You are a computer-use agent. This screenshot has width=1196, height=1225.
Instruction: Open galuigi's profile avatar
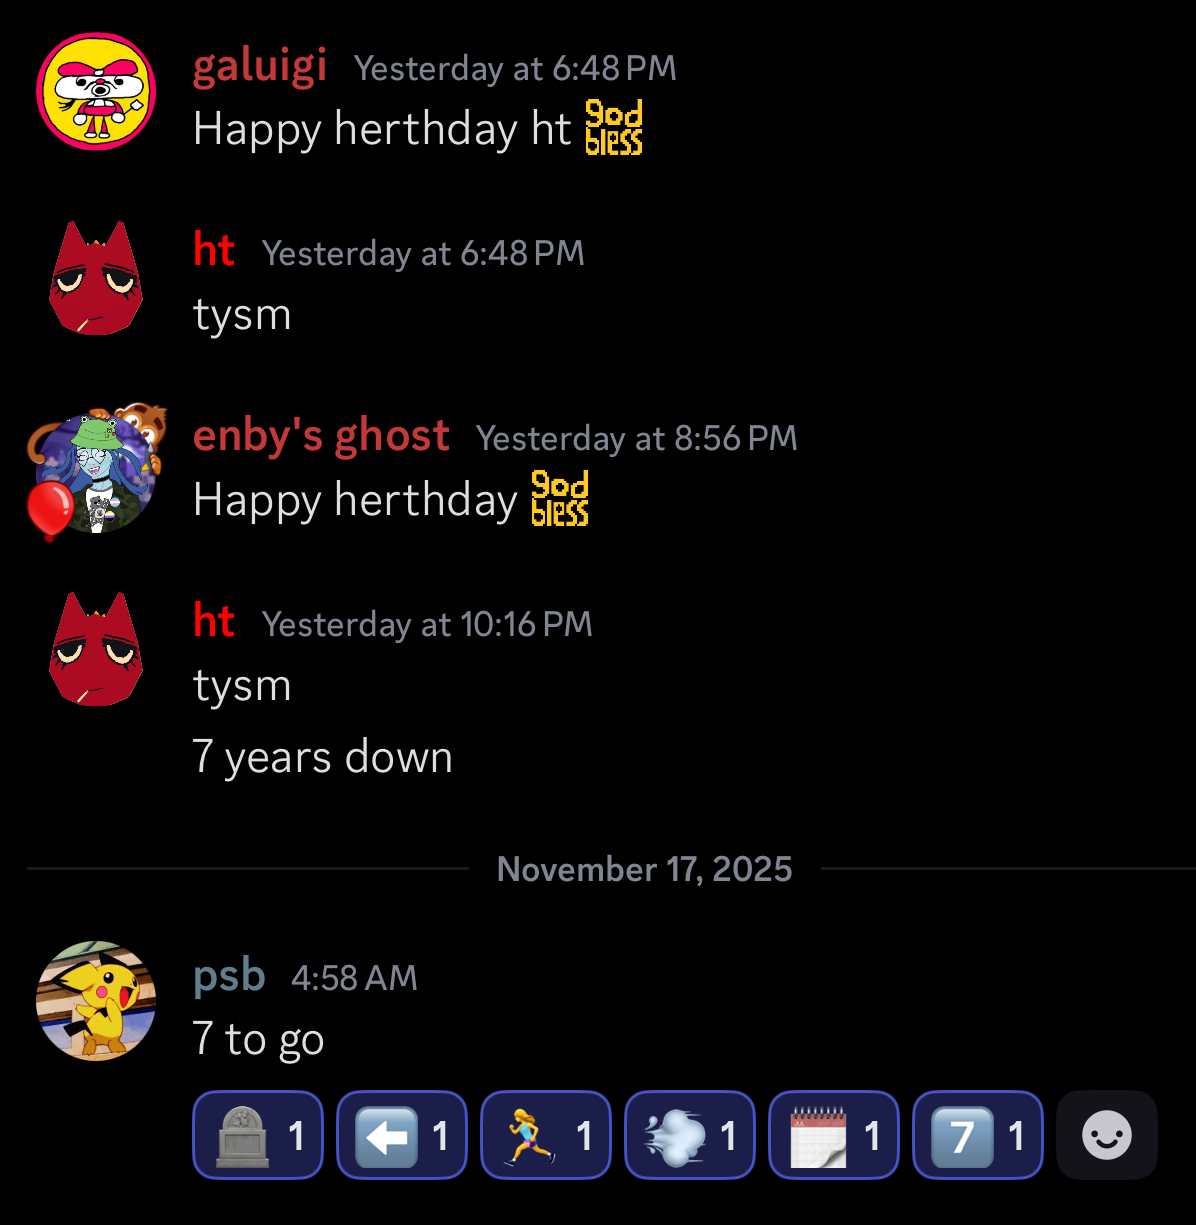96,91
